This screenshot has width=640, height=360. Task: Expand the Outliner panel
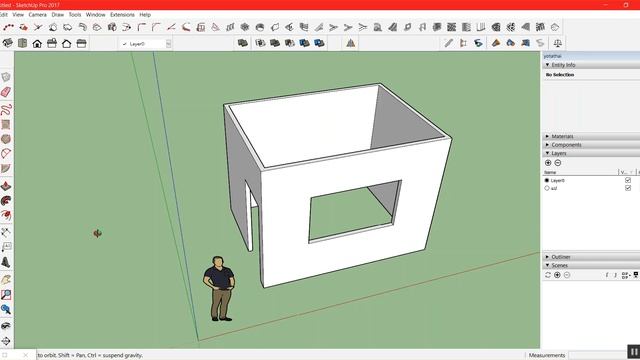(x=547, y=257)
